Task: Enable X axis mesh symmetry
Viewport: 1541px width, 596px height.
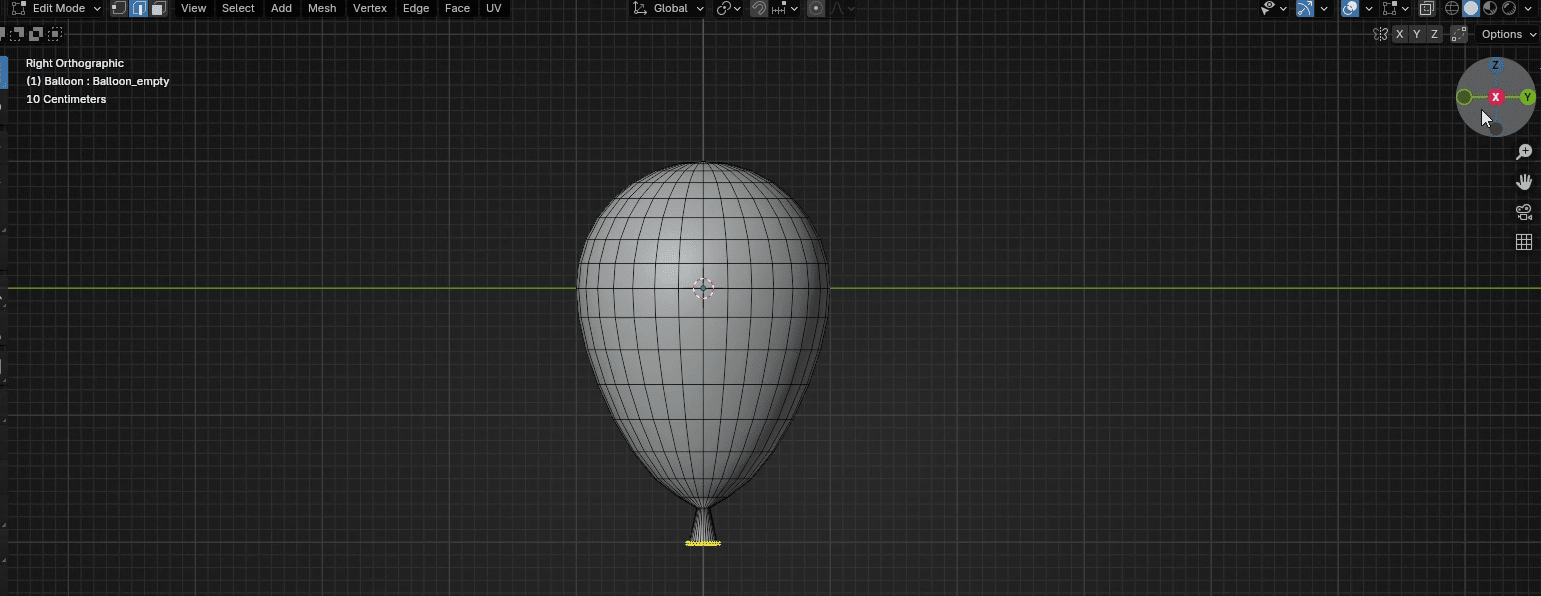Action: 1399,34
